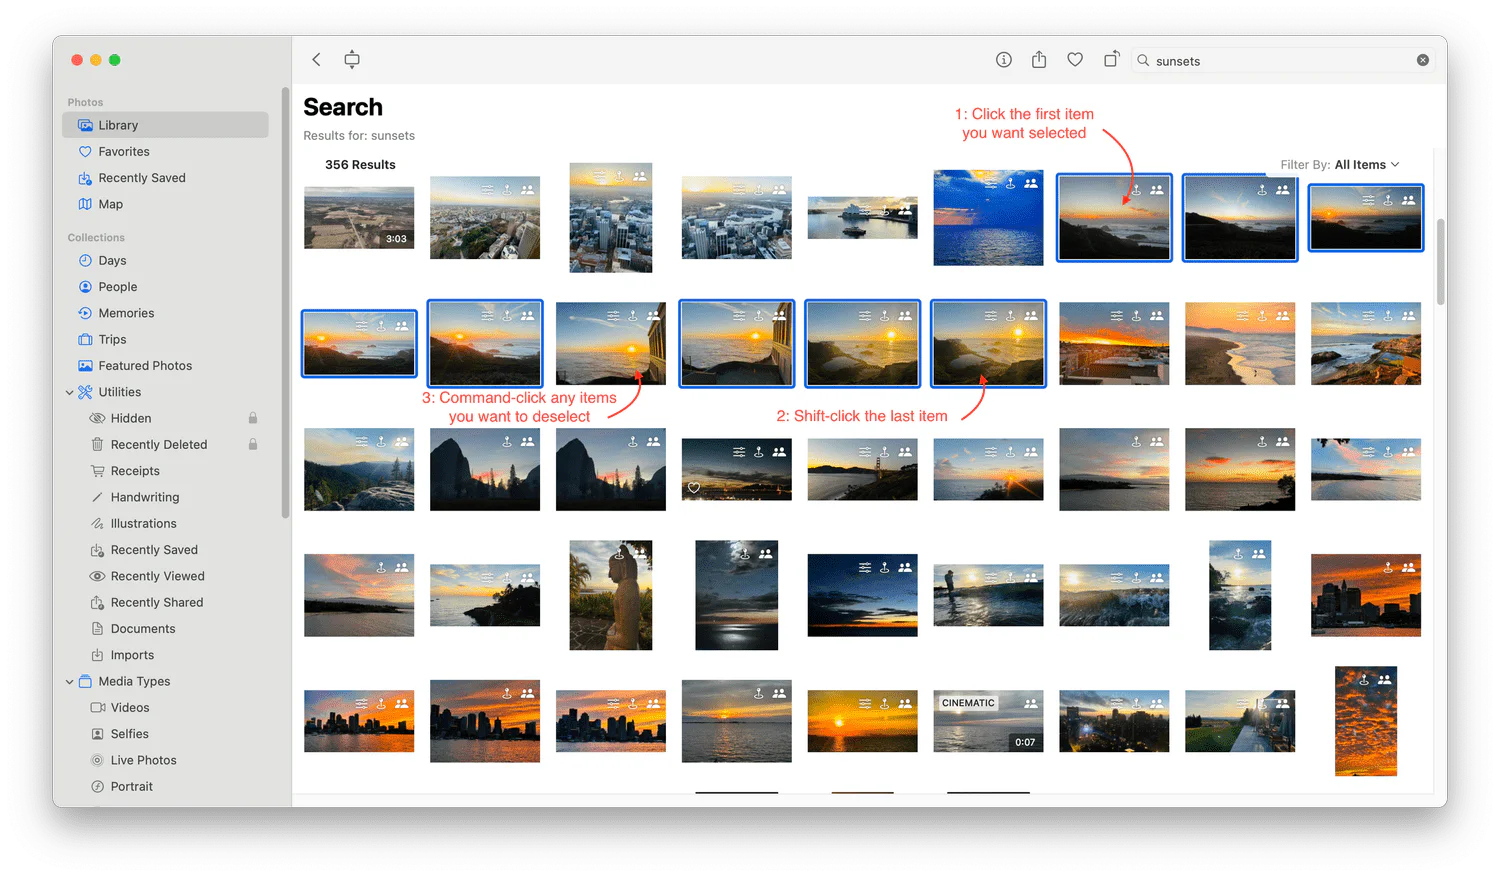Open the Hidden album
Image resolution: width=1500 pixels, height=877 pixels.
pos(165,418)
